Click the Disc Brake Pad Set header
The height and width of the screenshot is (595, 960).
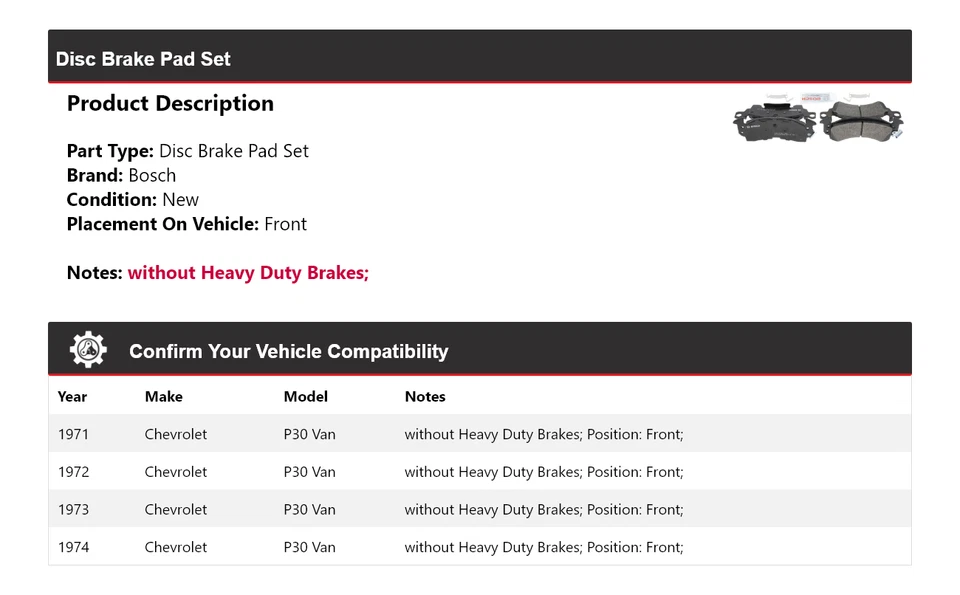143,59
